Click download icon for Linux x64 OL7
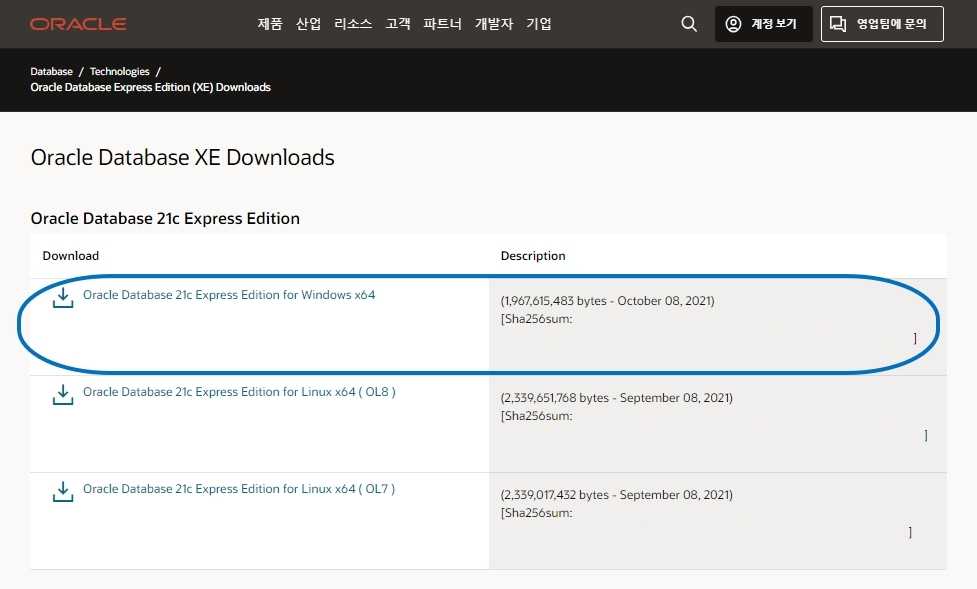 click(63, 491)
